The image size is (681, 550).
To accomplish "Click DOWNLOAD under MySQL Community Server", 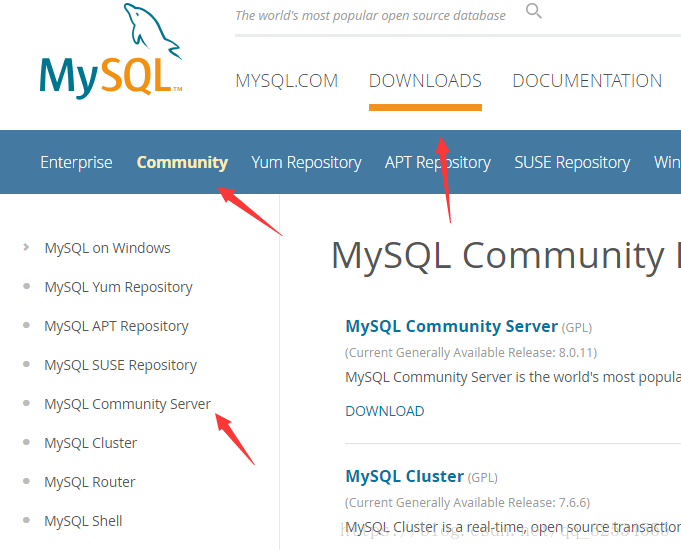I will click(385, 411).
